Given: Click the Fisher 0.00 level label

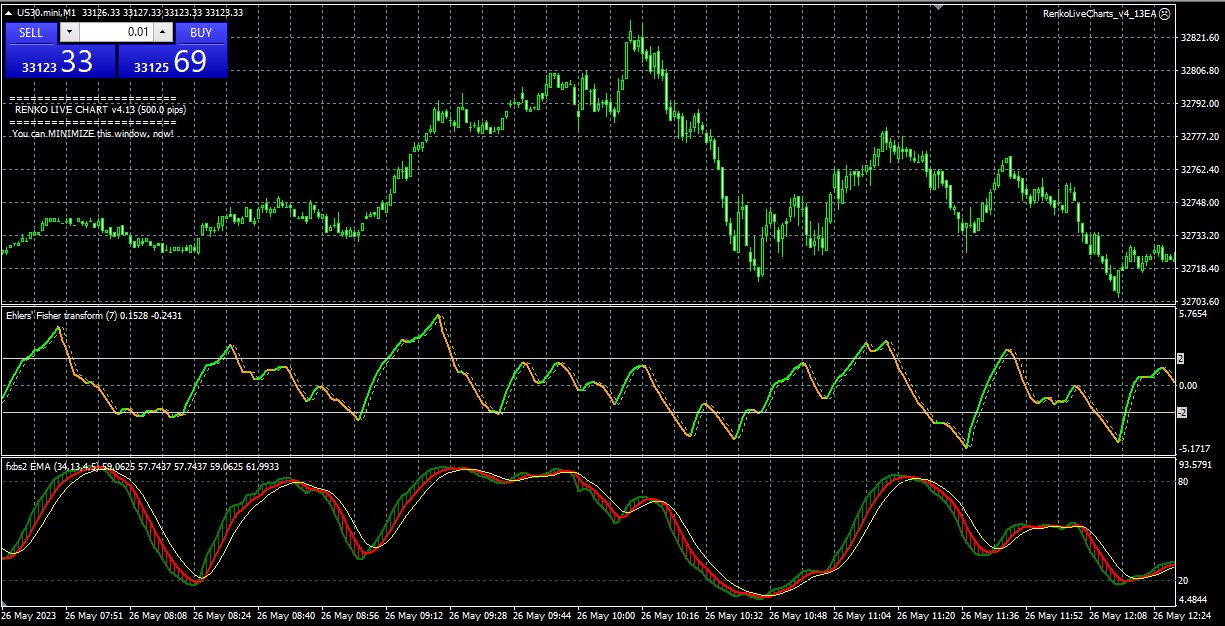Looking at the screenshot, I should [x=1189, y=385].
